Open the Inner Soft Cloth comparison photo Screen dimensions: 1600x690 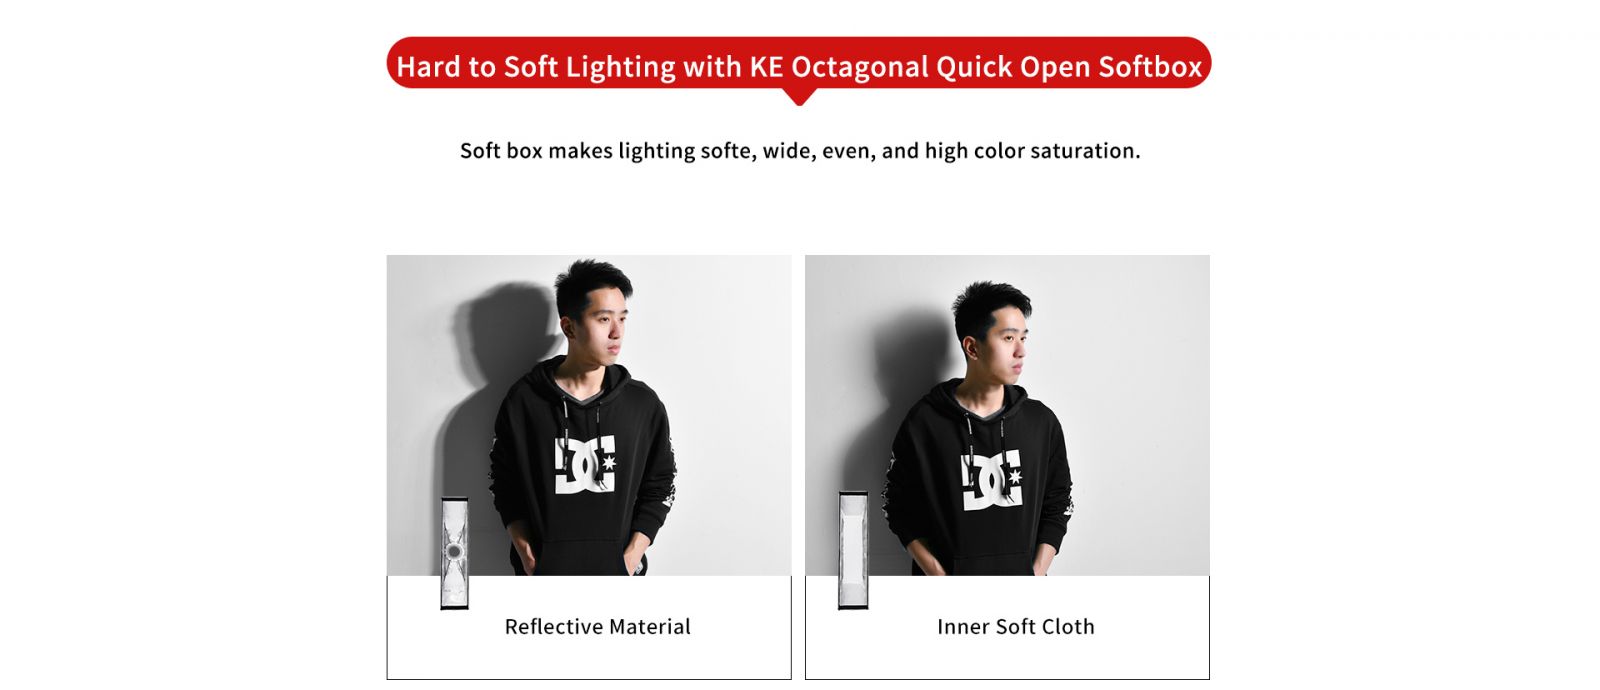pyautogui.click(x=1007, y=415)
